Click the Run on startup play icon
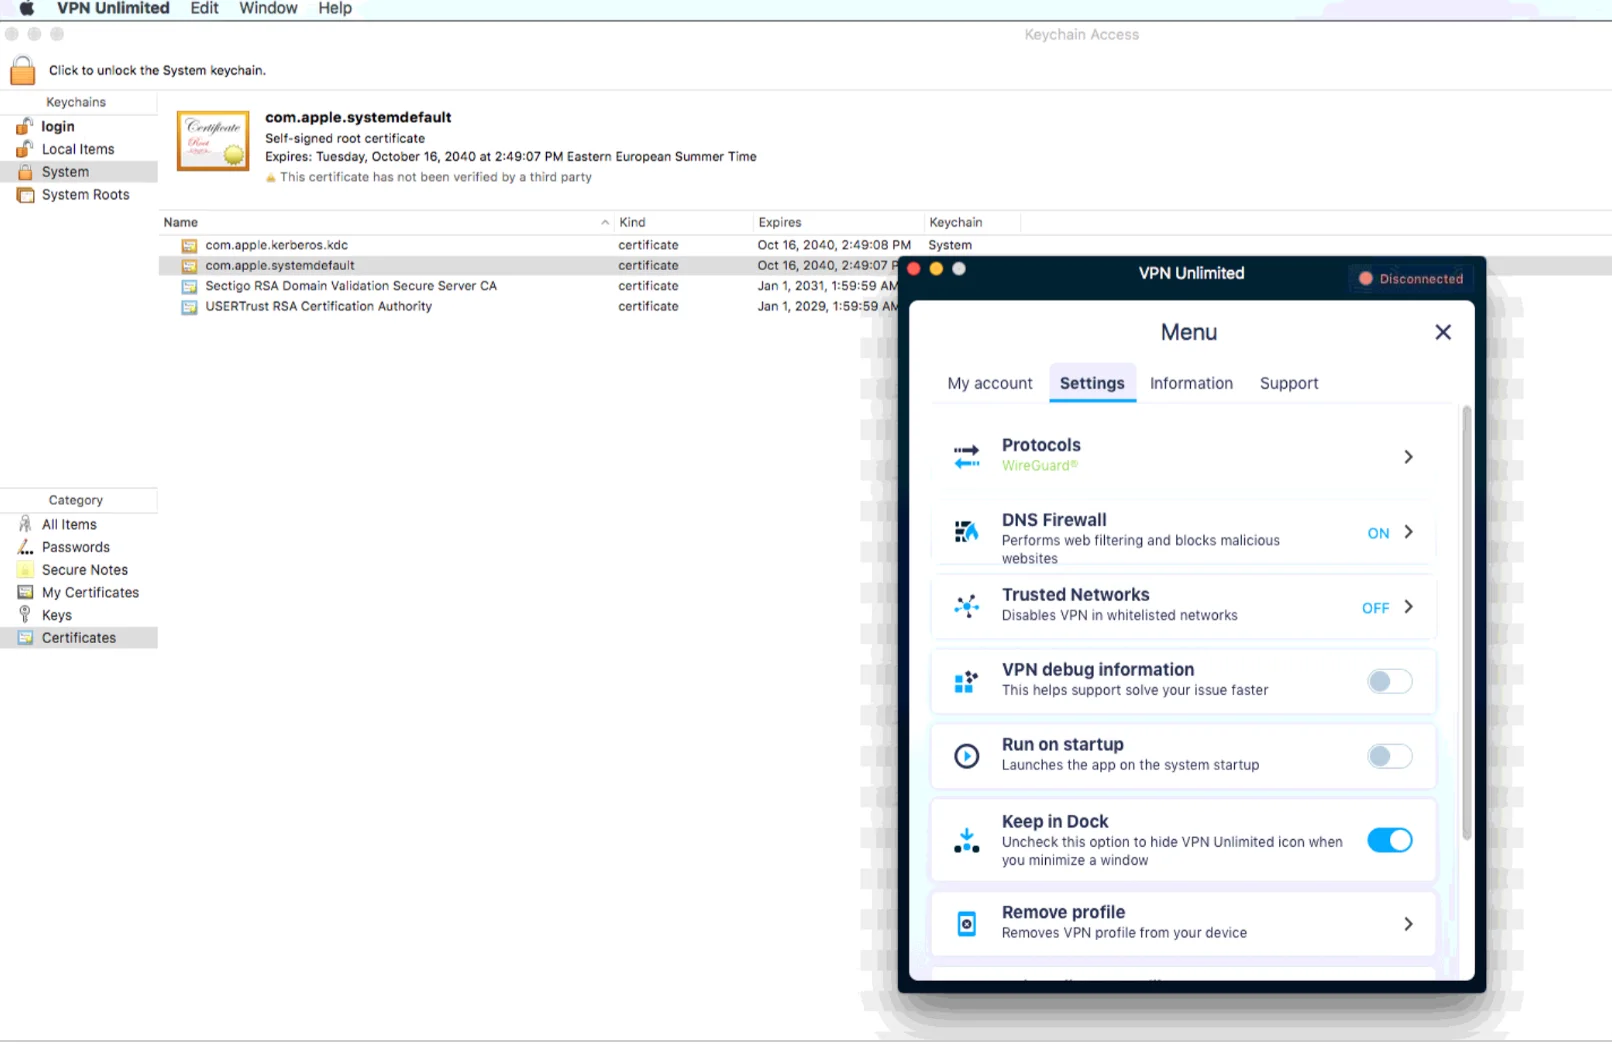Image resolution: width=1612 pixels, height=1044 pixels. pos(966,756)
